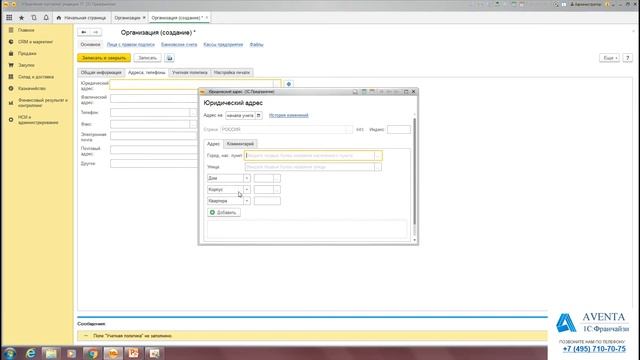Screen dimensions: 640x360
Task: Close the Организация tab
Action: coord(144,18)
